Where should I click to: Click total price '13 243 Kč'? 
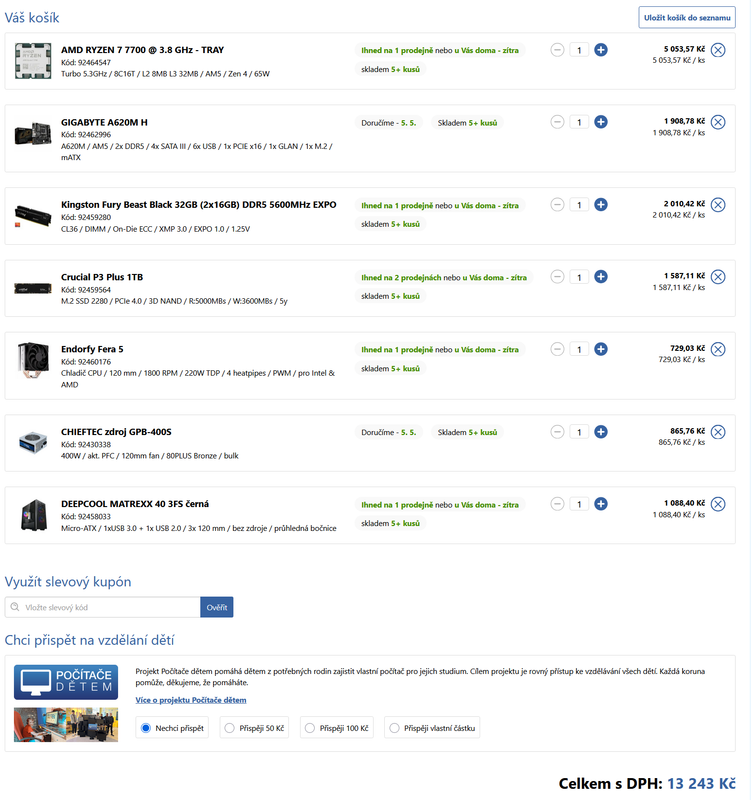pyautogui.click(x=702, y=783)
